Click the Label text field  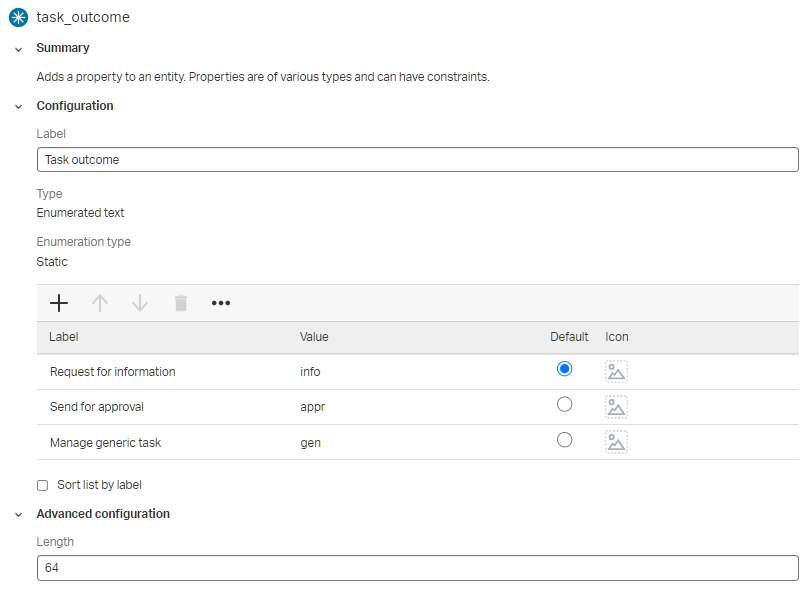417,160
